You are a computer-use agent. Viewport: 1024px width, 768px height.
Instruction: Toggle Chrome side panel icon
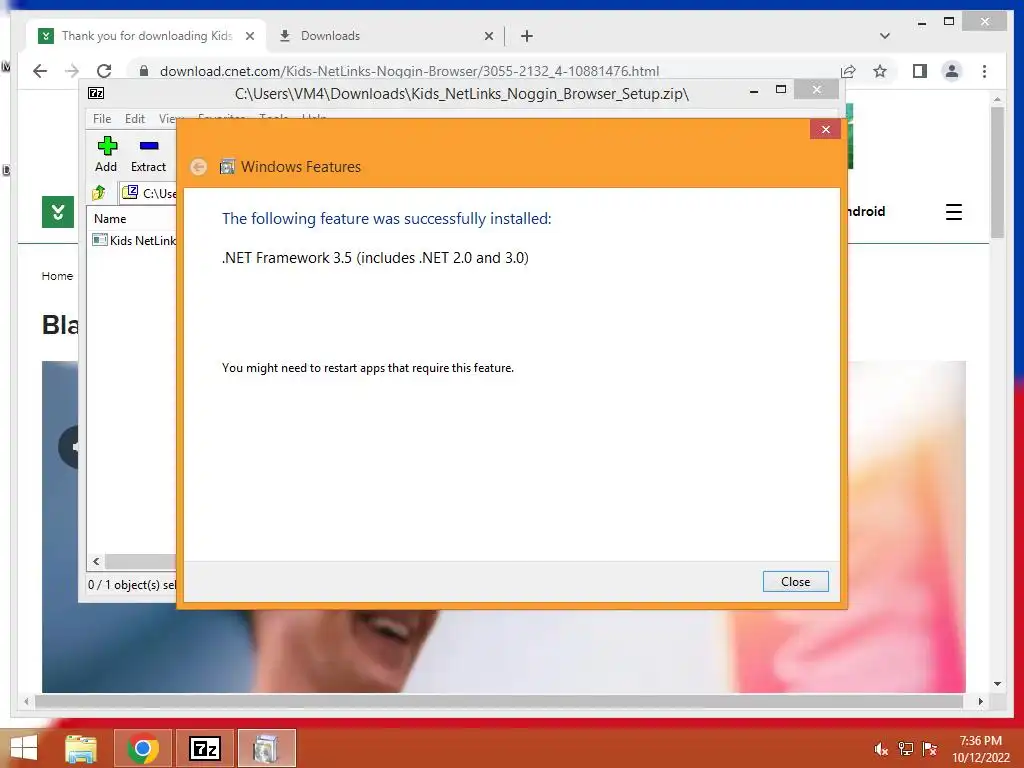click(x=920, y=71)
